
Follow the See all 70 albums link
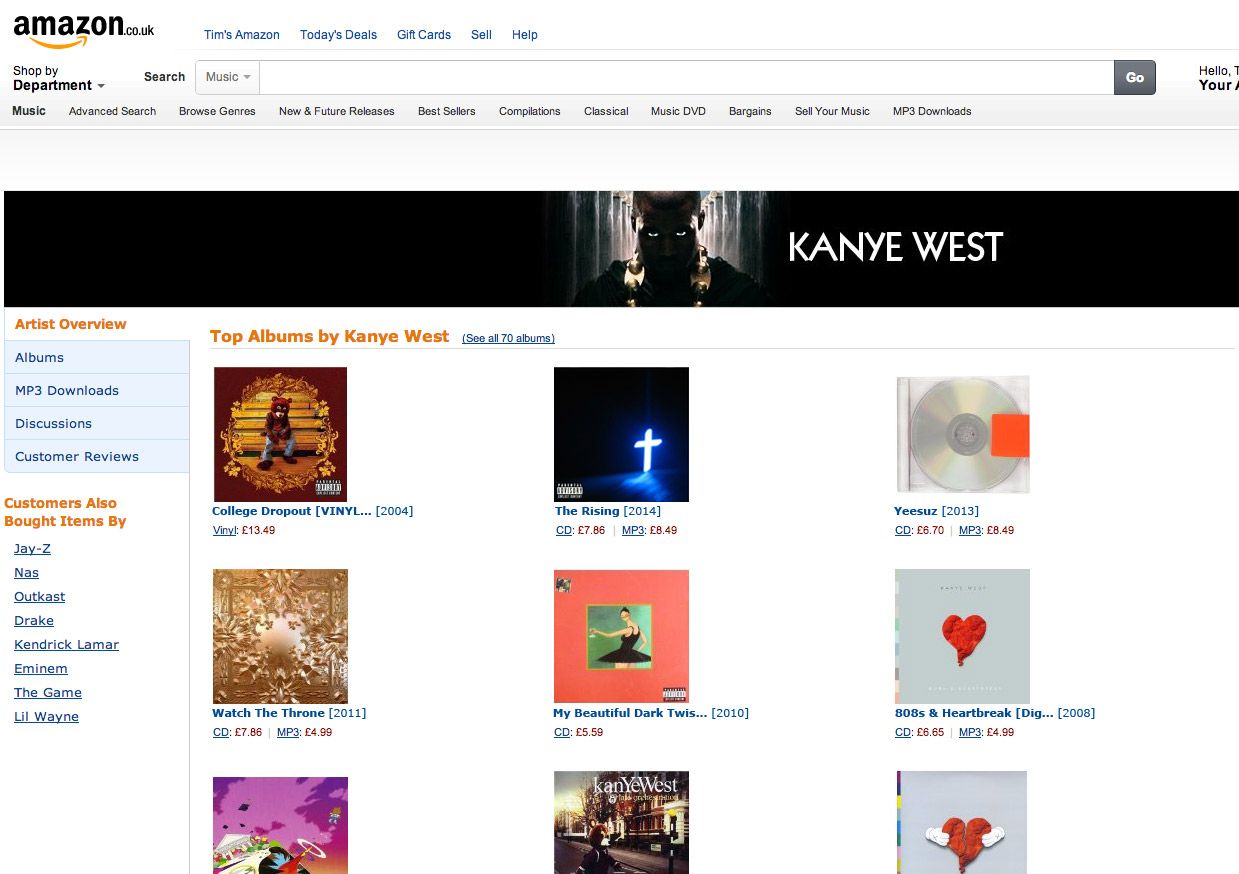pos(508,338)
